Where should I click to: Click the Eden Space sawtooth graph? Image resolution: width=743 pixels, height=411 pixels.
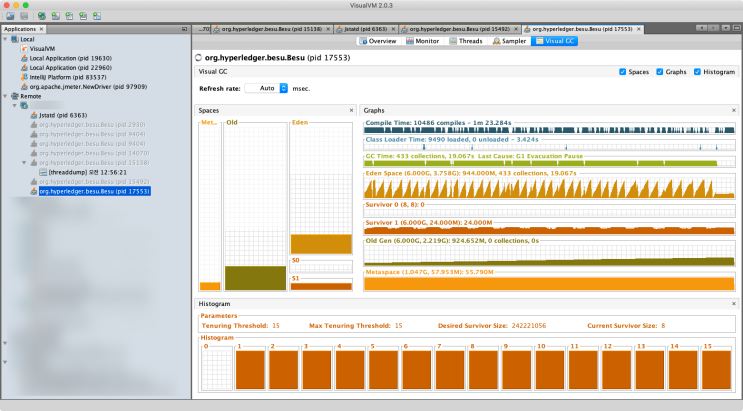549,188
